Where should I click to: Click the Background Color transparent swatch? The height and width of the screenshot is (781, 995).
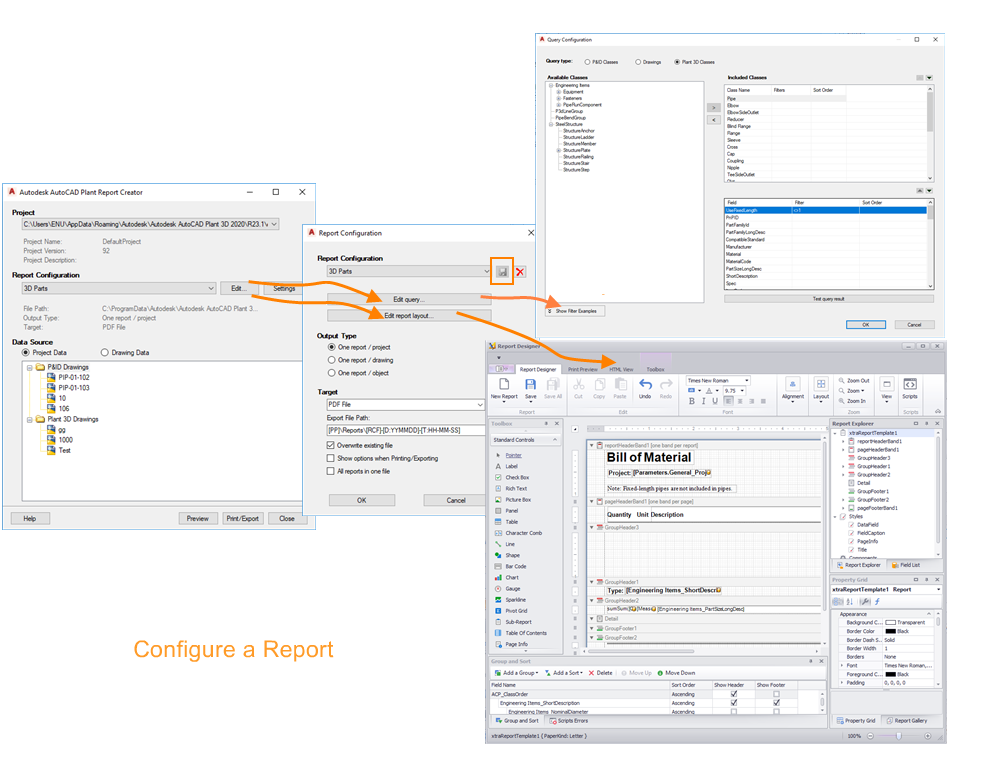890,622
